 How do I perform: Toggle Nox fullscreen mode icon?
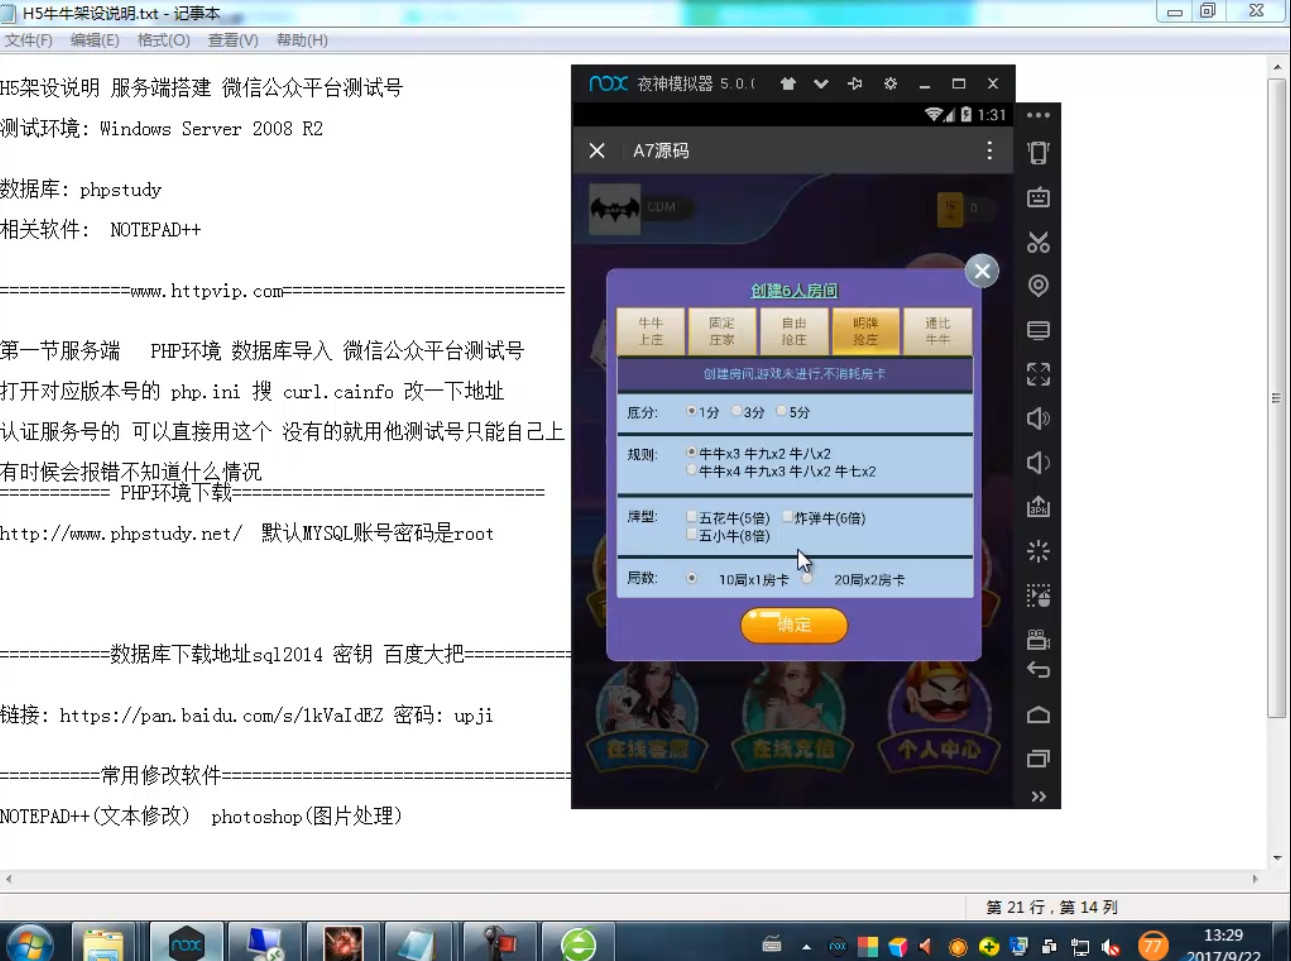pyautogui.click(x=1038, y=374)
